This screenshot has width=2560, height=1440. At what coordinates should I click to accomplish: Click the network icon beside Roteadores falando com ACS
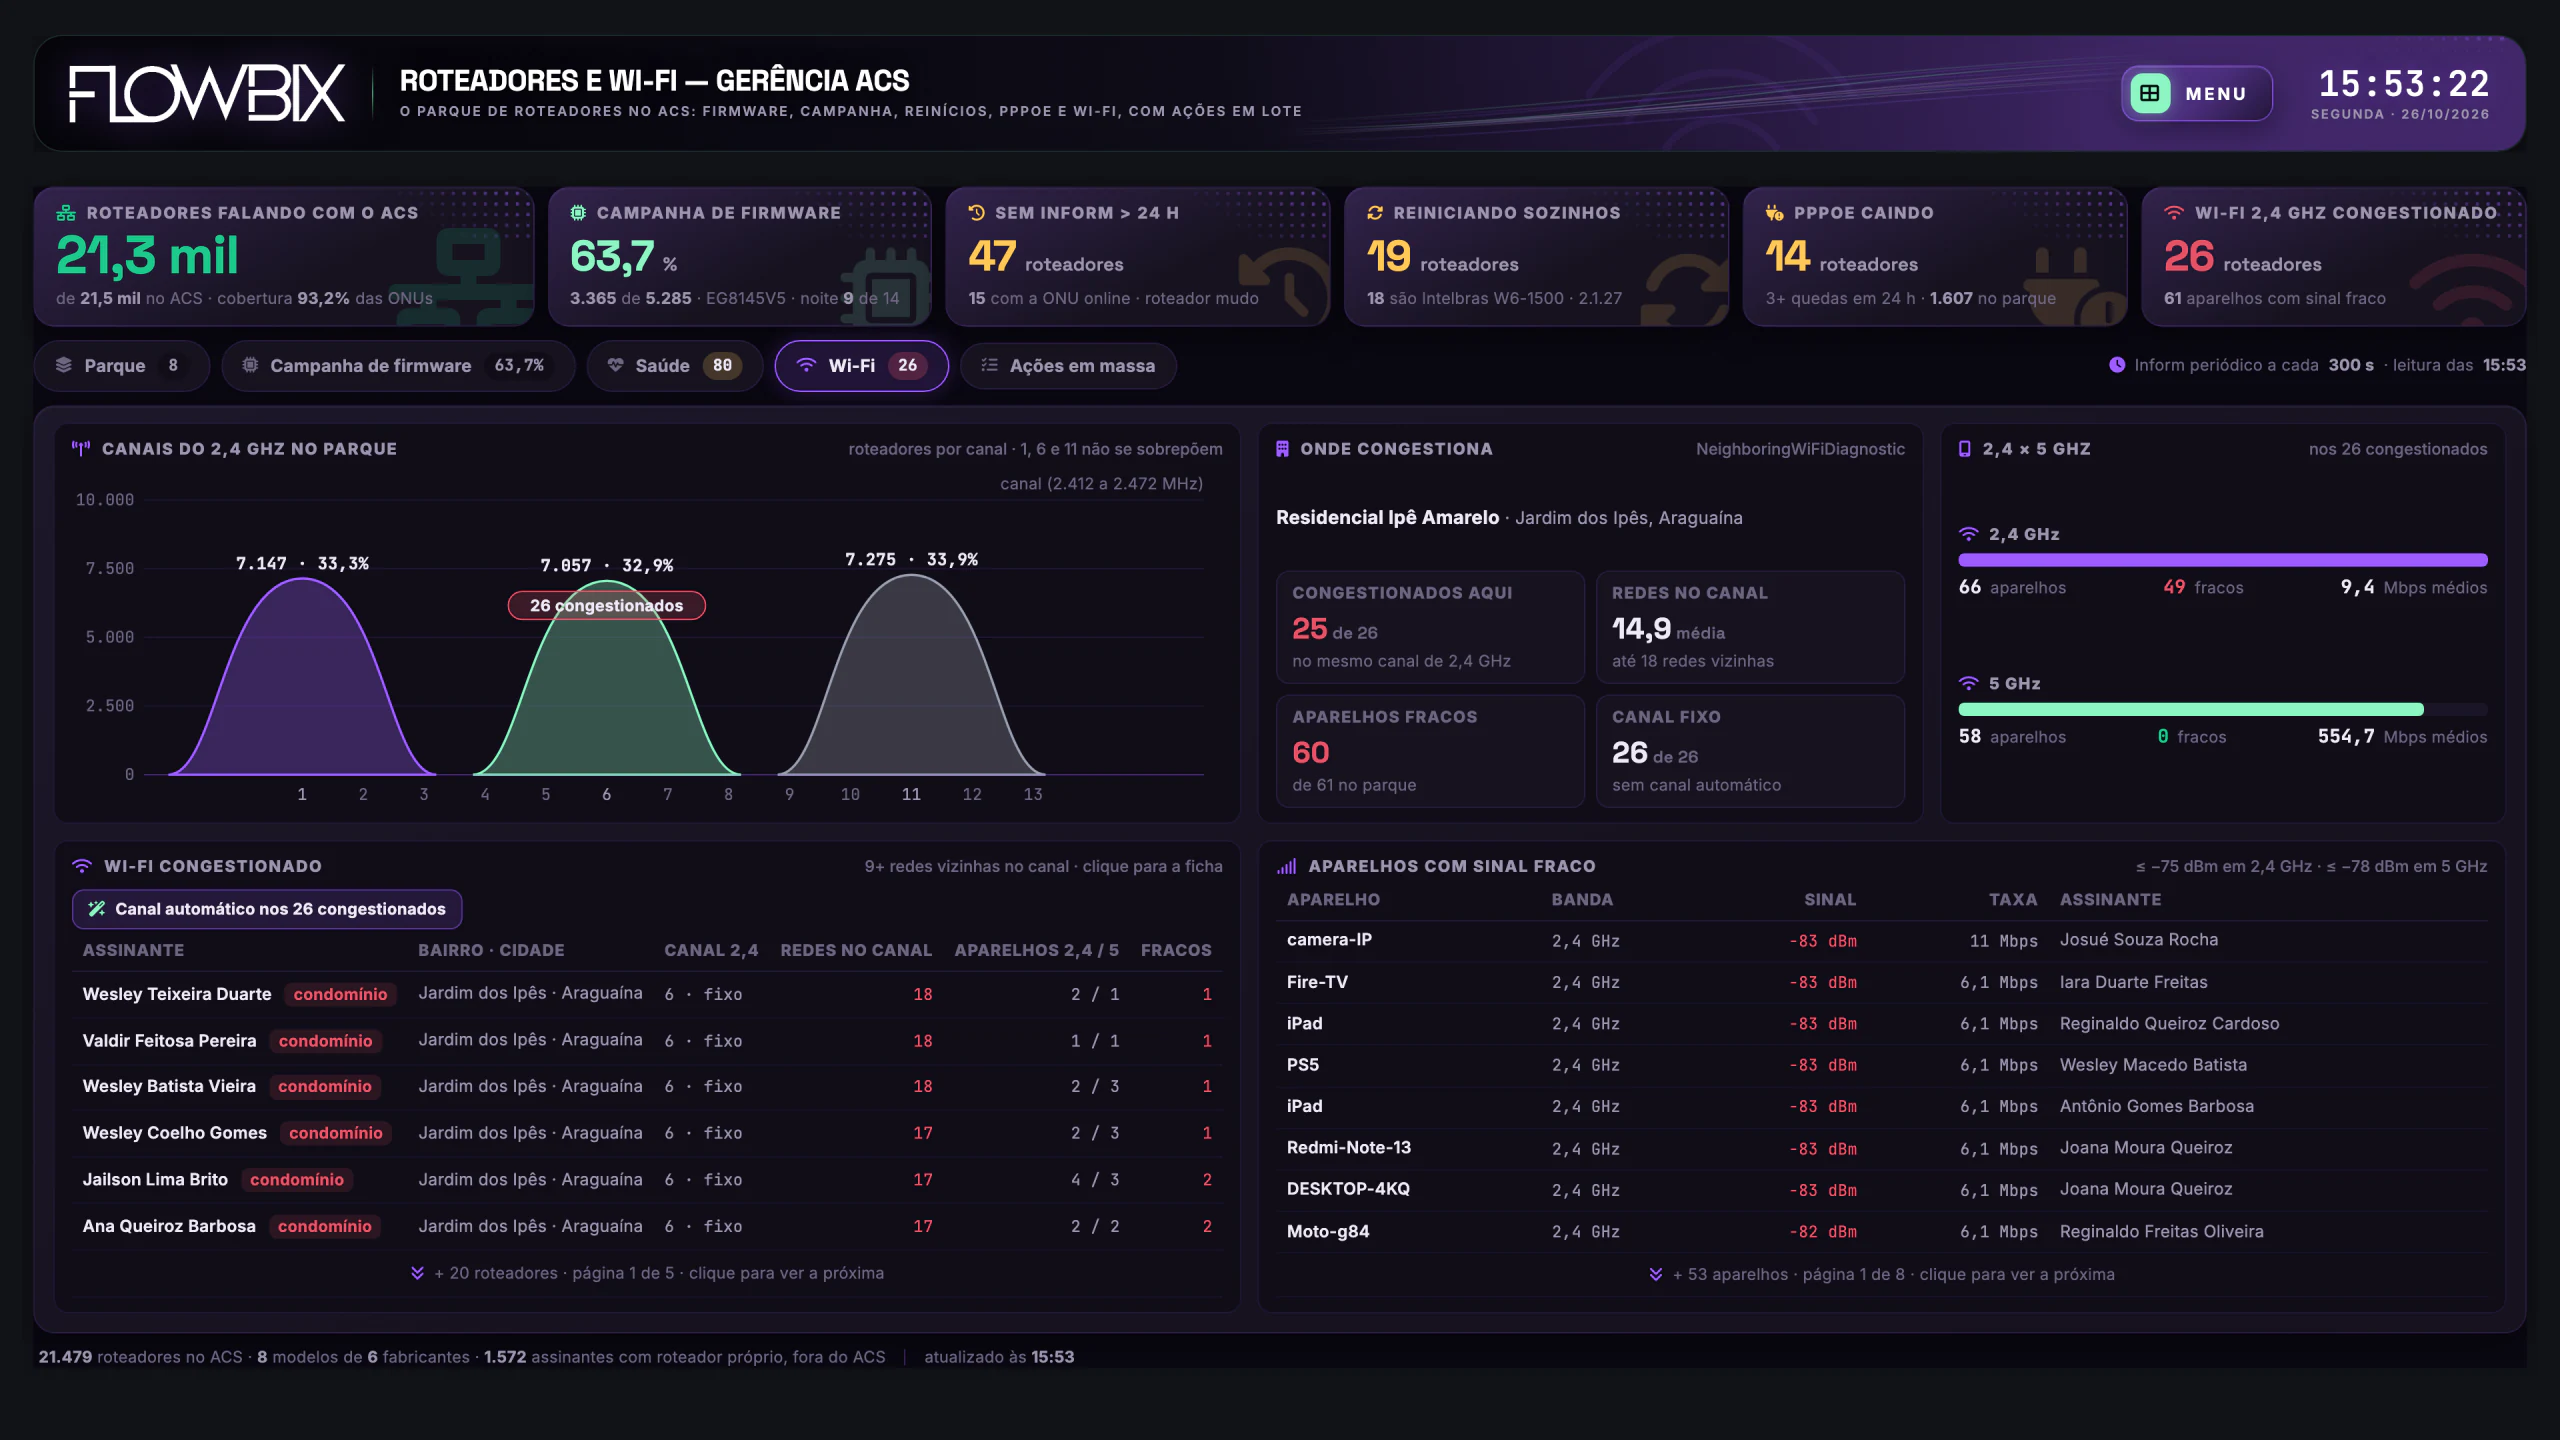[x=66, y=213]
